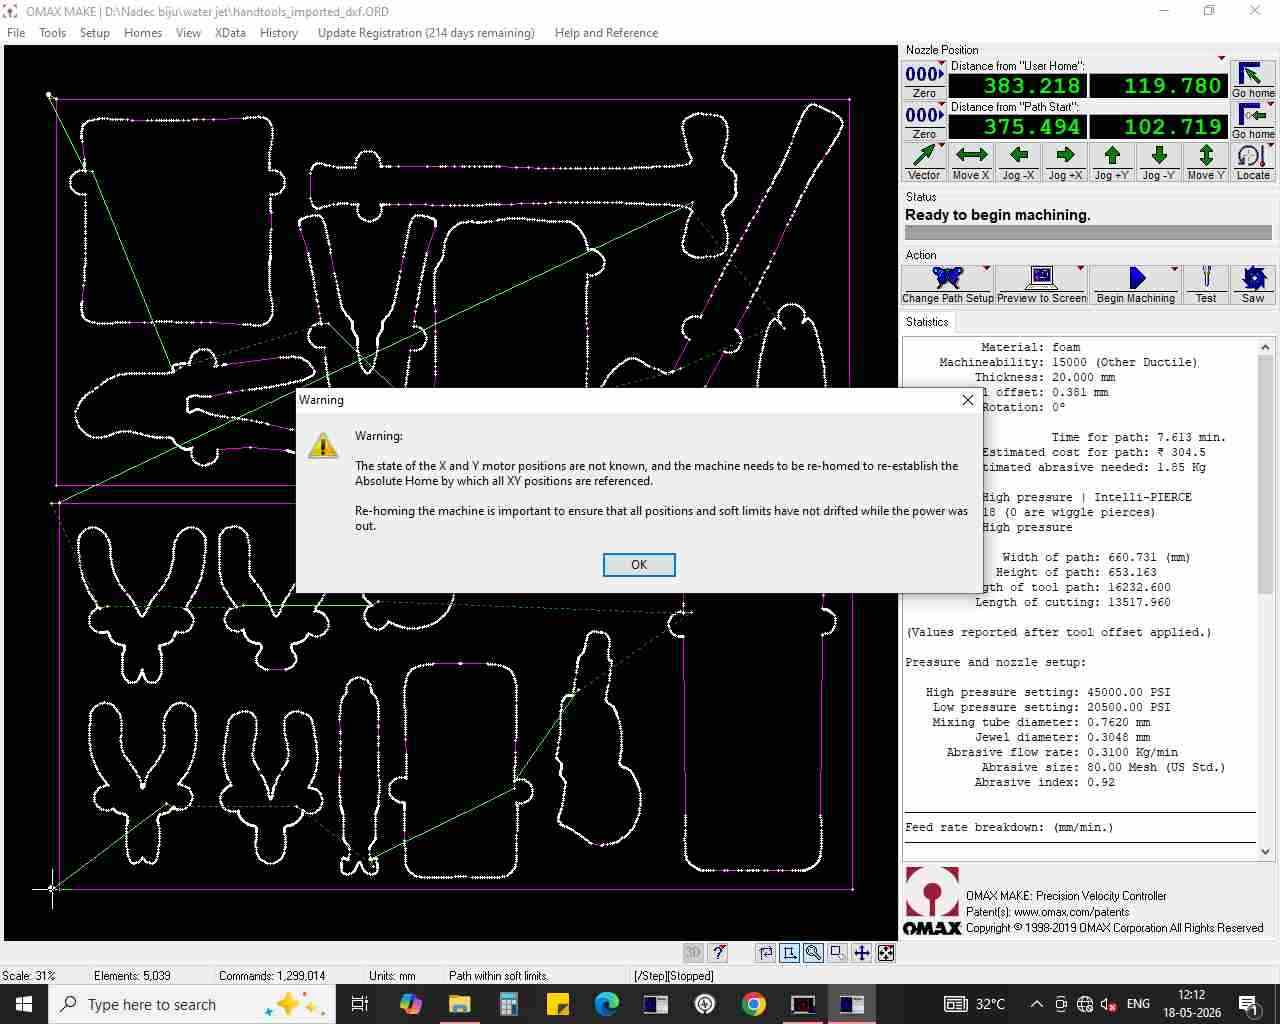
Task: Open the Tools menu
Action: point(53,33)
